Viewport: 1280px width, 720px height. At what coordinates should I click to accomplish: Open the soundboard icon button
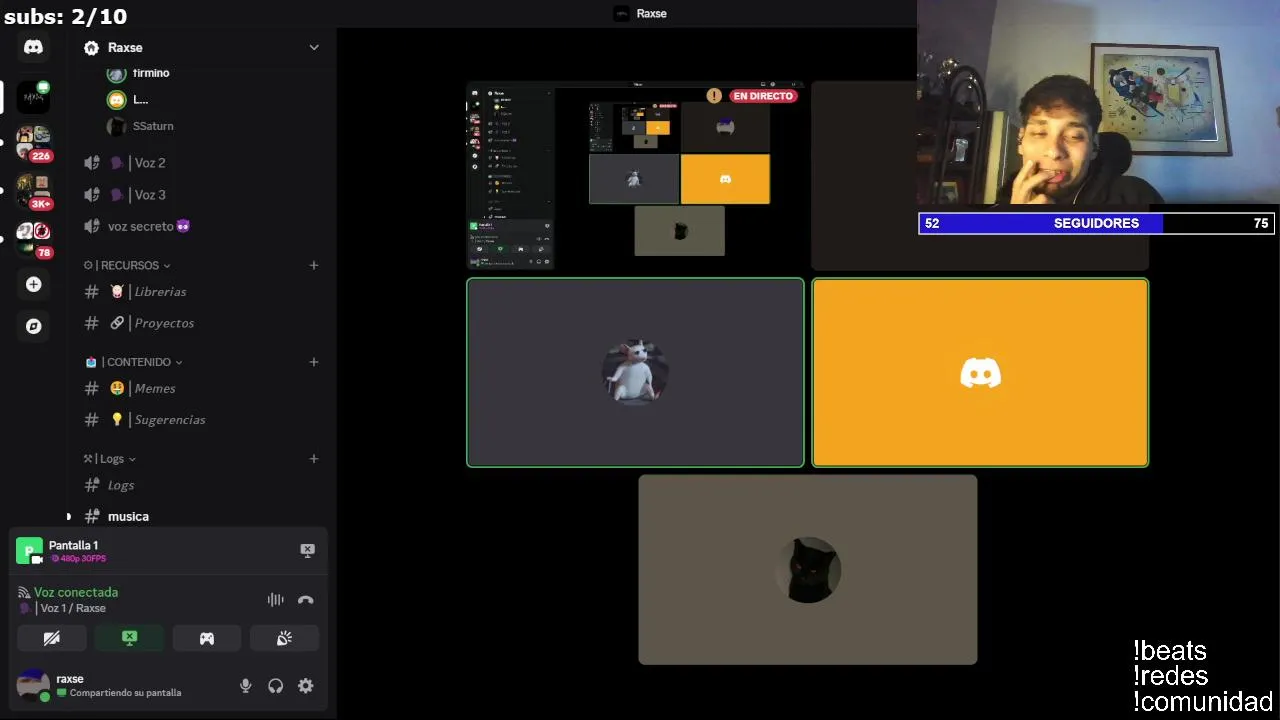(x=284, y=638)
